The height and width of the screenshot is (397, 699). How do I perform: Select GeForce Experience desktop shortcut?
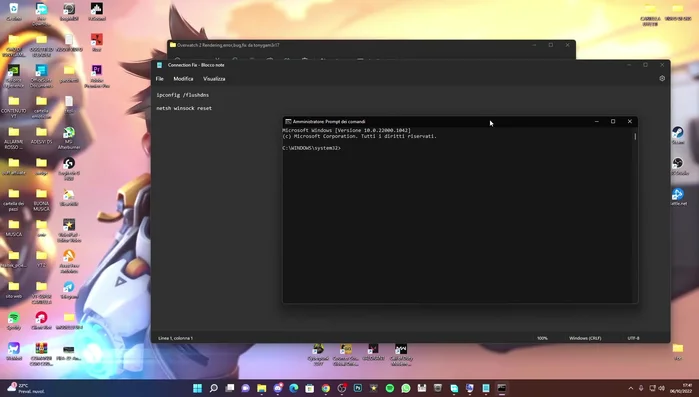click(14, 76)
